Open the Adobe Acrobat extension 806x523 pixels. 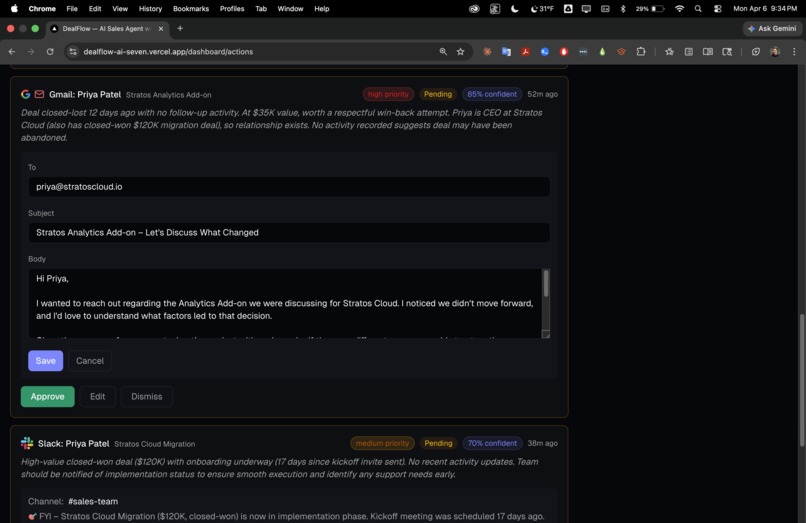[x=525, y=51]
